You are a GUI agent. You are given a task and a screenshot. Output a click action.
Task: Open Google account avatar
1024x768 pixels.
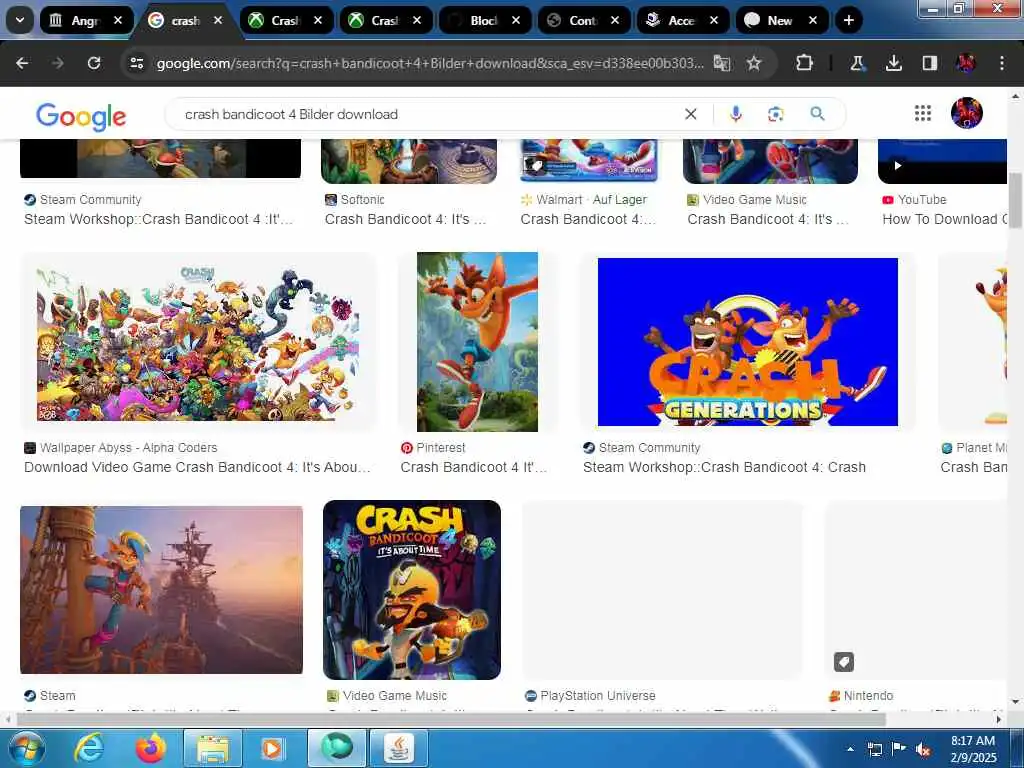[x=967, y=113]
